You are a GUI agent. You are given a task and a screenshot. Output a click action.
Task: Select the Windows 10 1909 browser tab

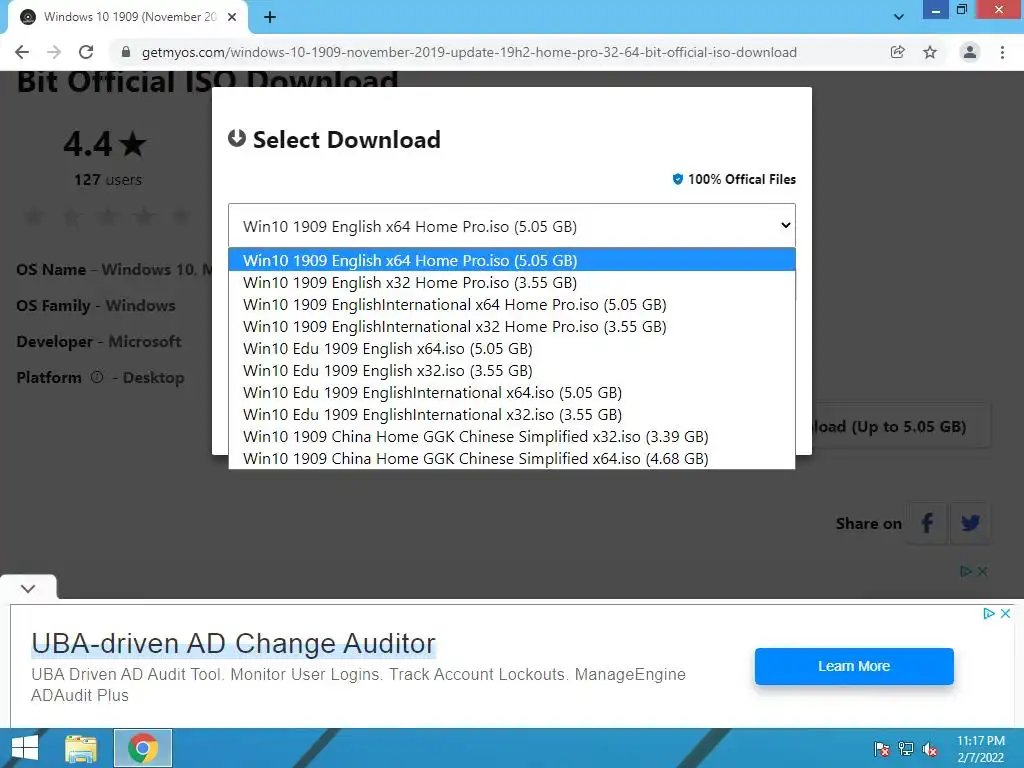tap(128, 17)
